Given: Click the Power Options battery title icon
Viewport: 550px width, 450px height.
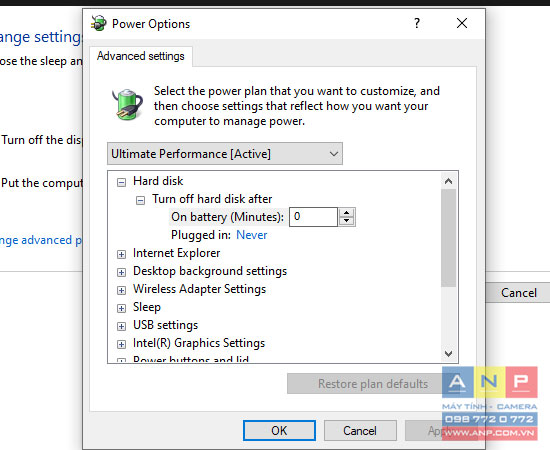Looking at the screenshot, I should 99,23.
